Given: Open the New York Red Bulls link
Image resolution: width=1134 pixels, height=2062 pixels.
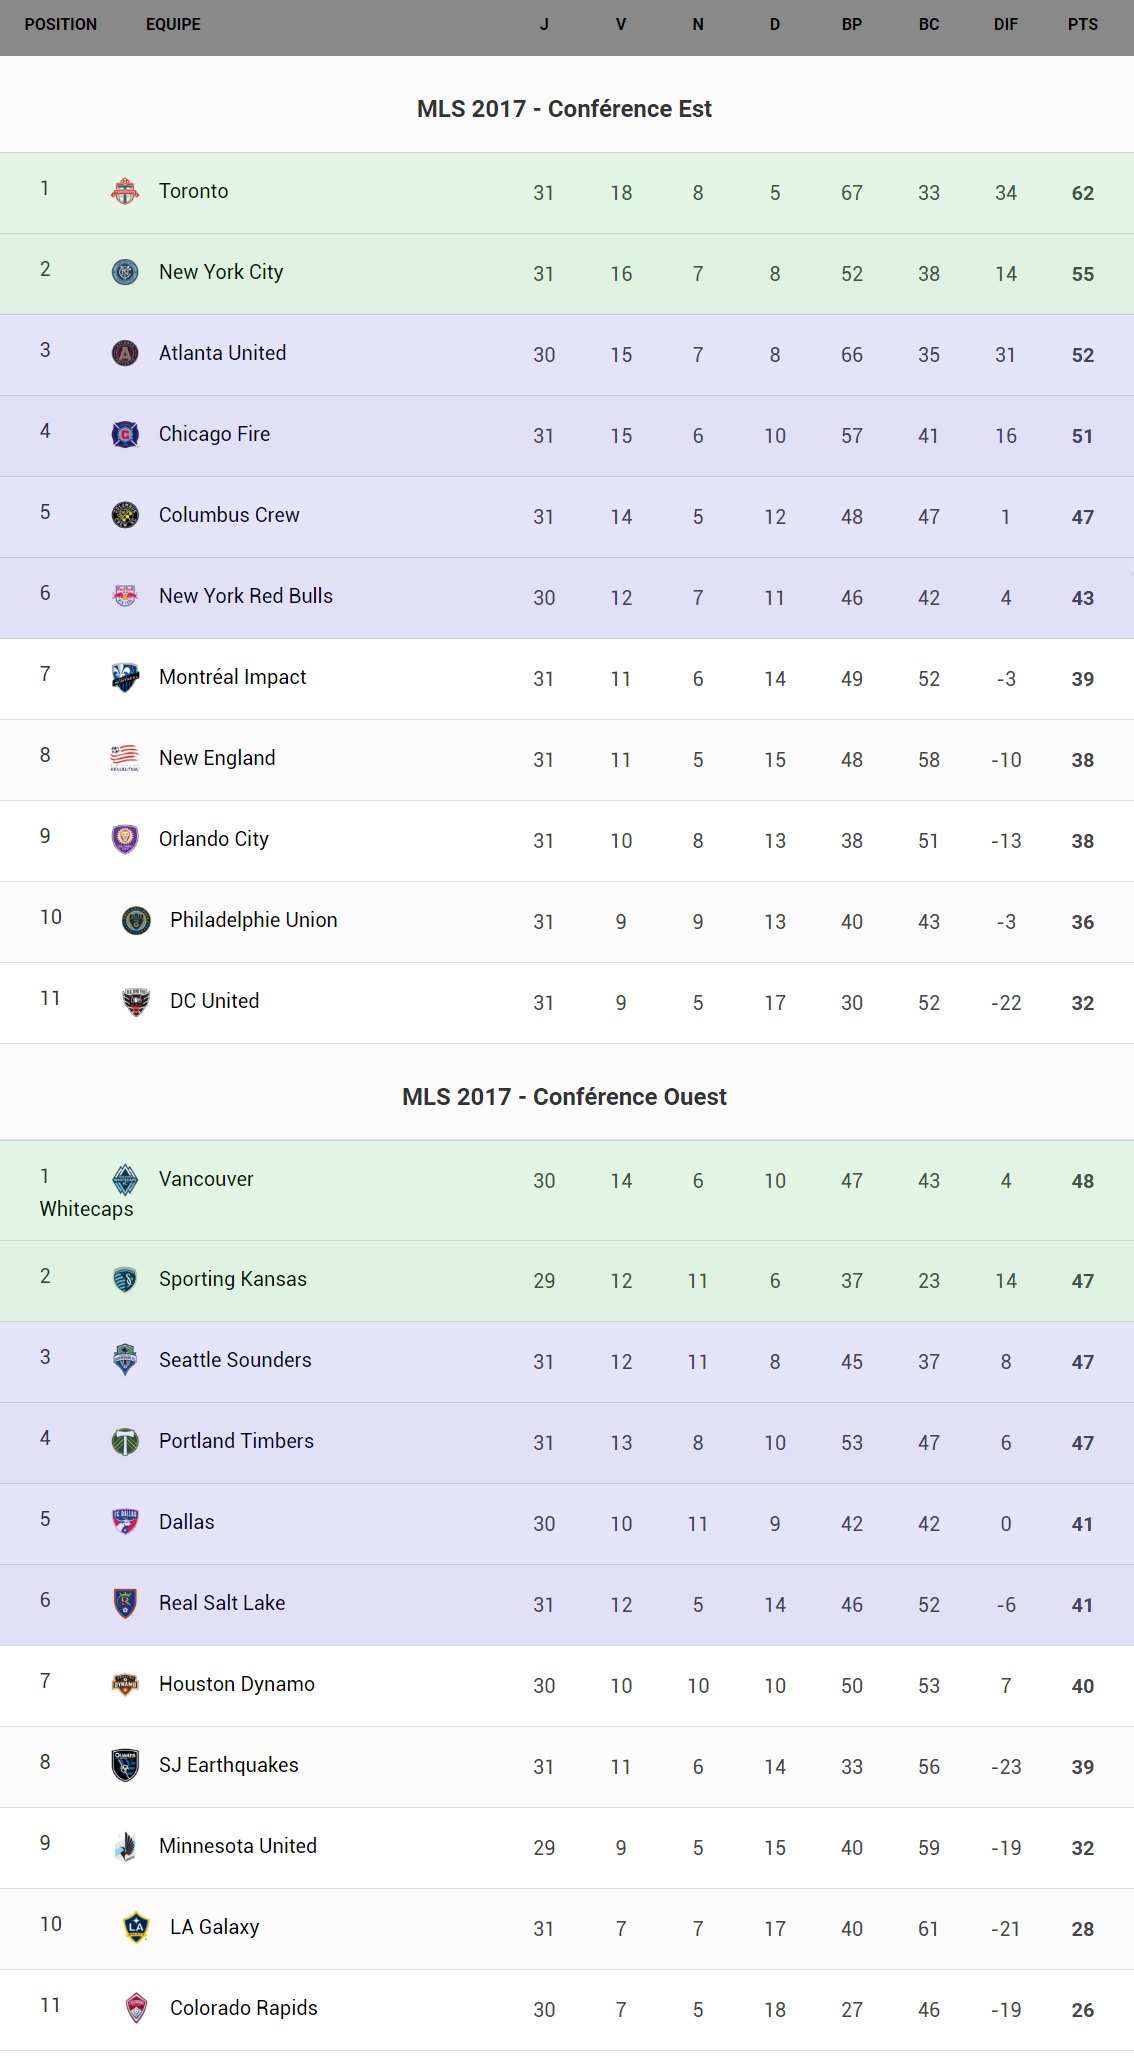Looking at the screenshot, I should pos(246,596).
